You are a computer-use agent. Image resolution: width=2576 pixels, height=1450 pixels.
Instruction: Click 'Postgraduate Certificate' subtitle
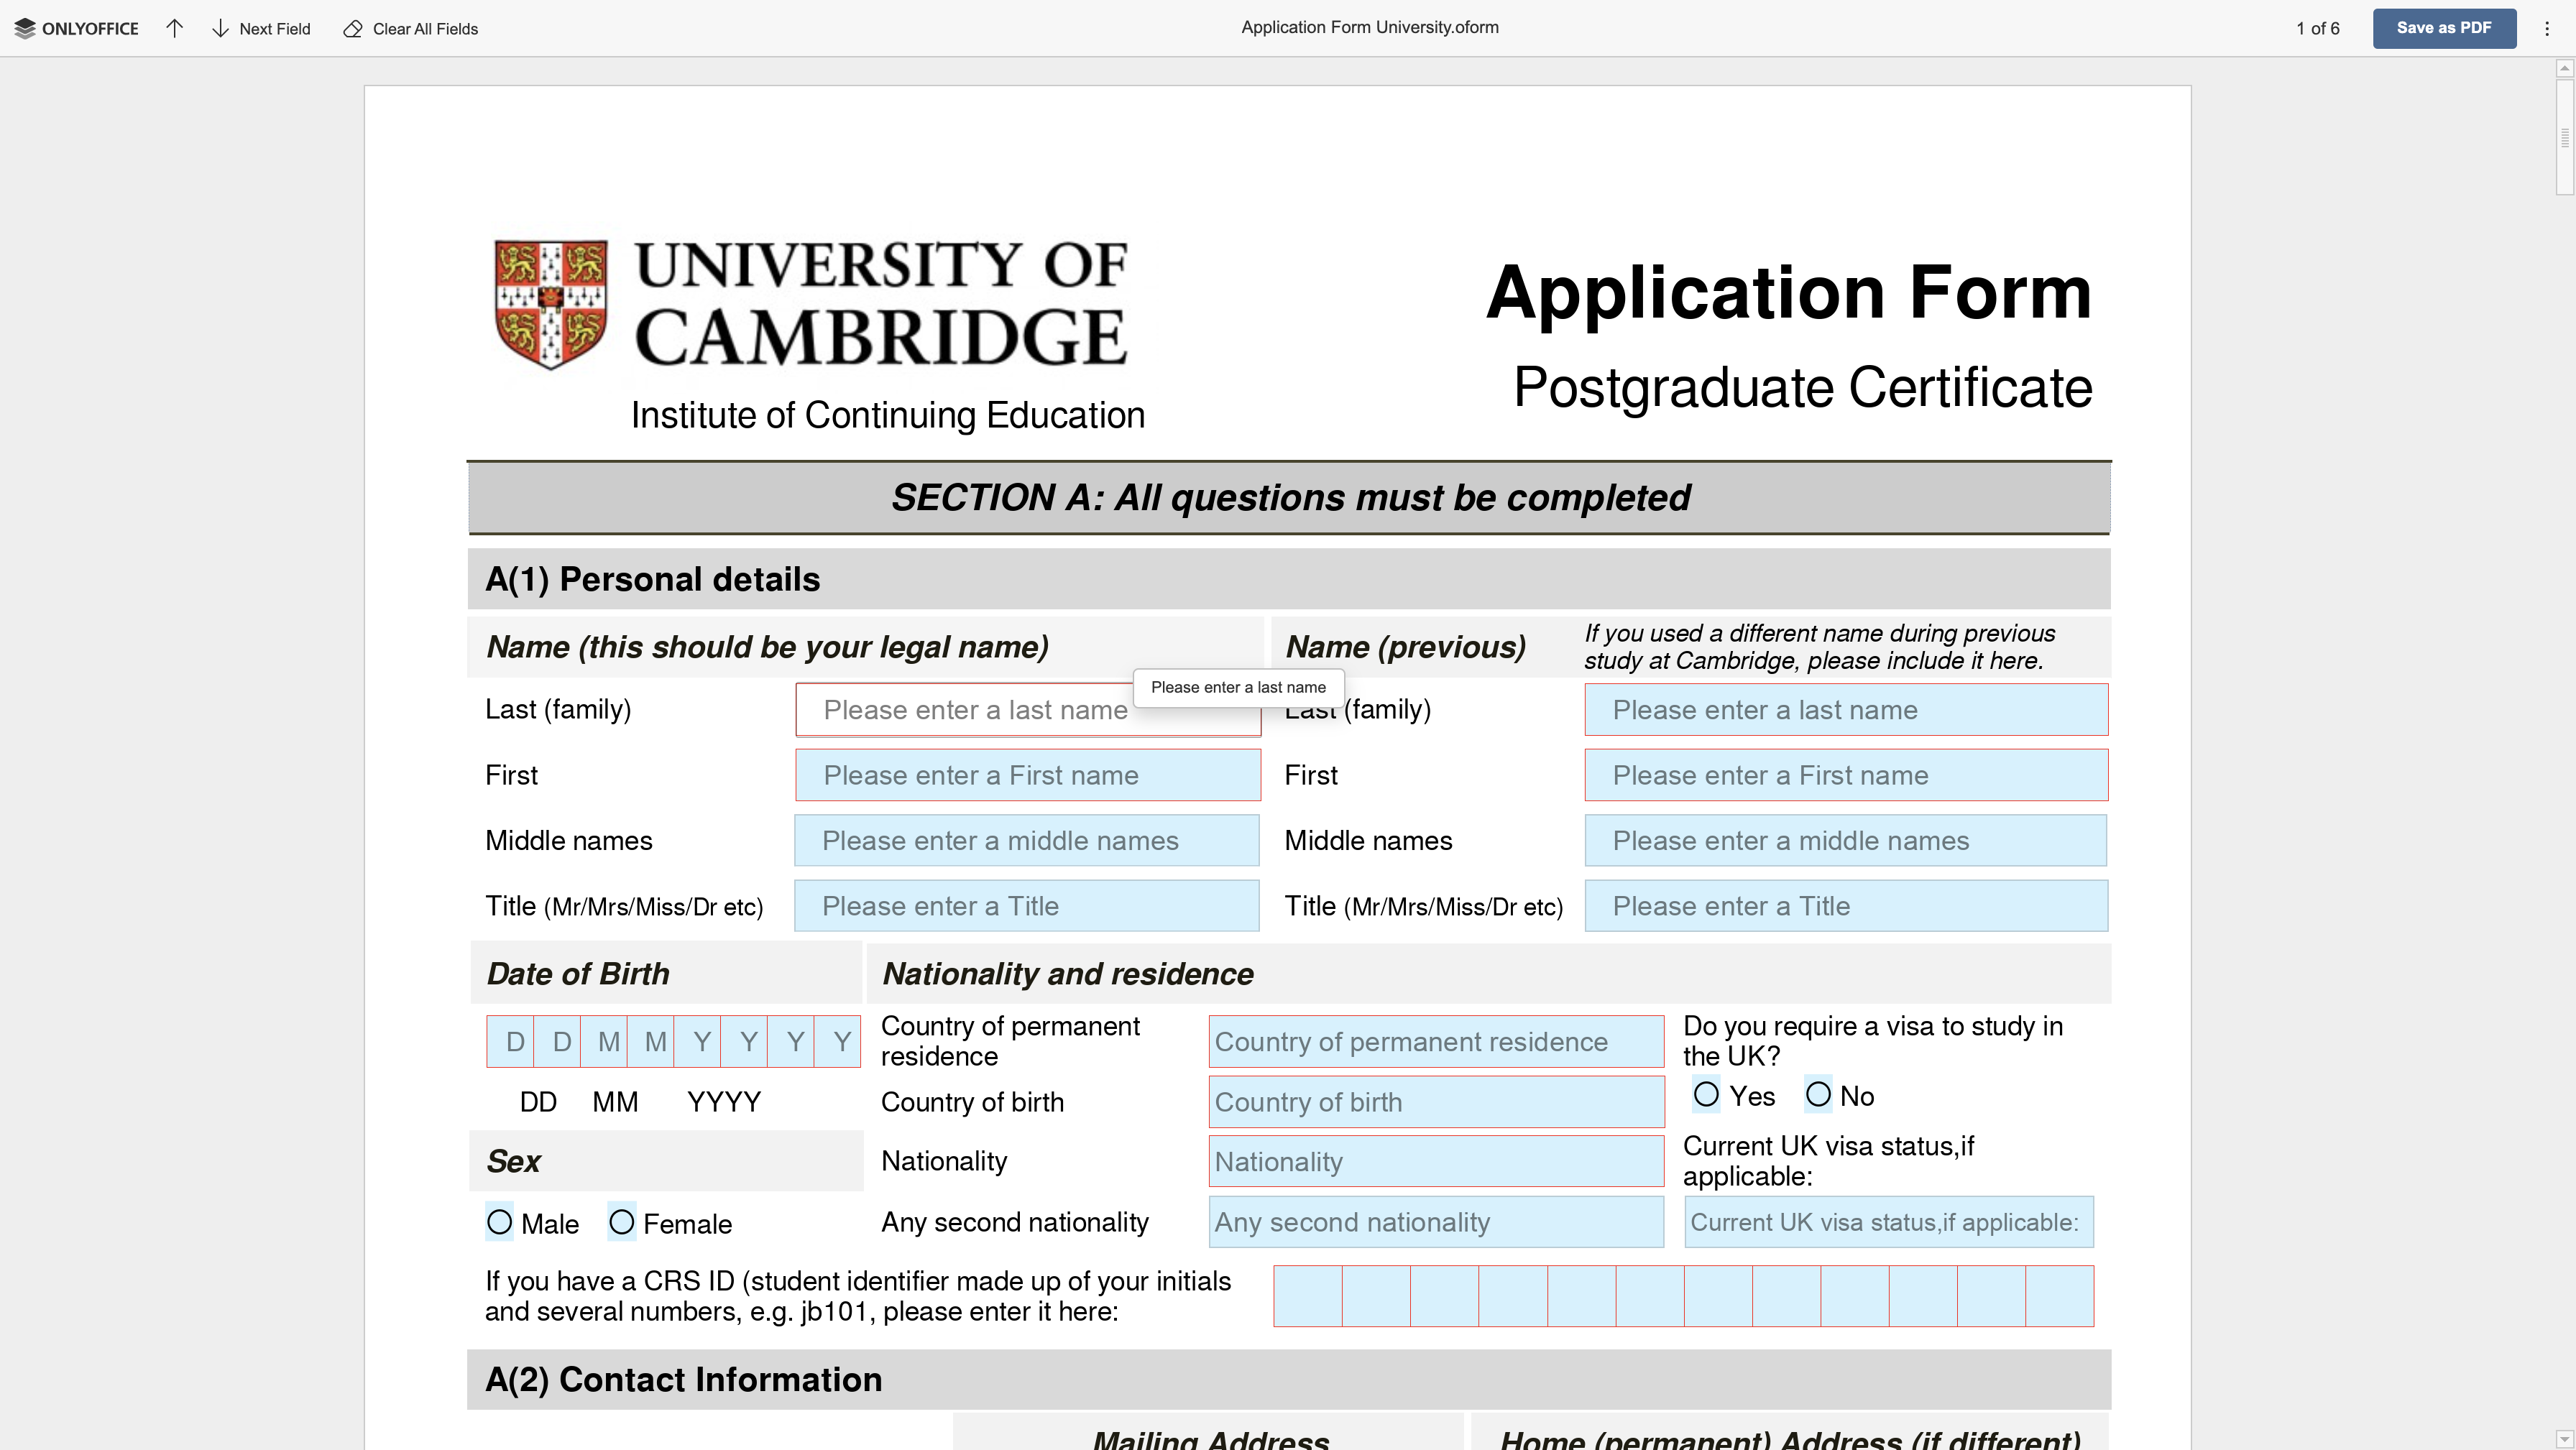1803,388
